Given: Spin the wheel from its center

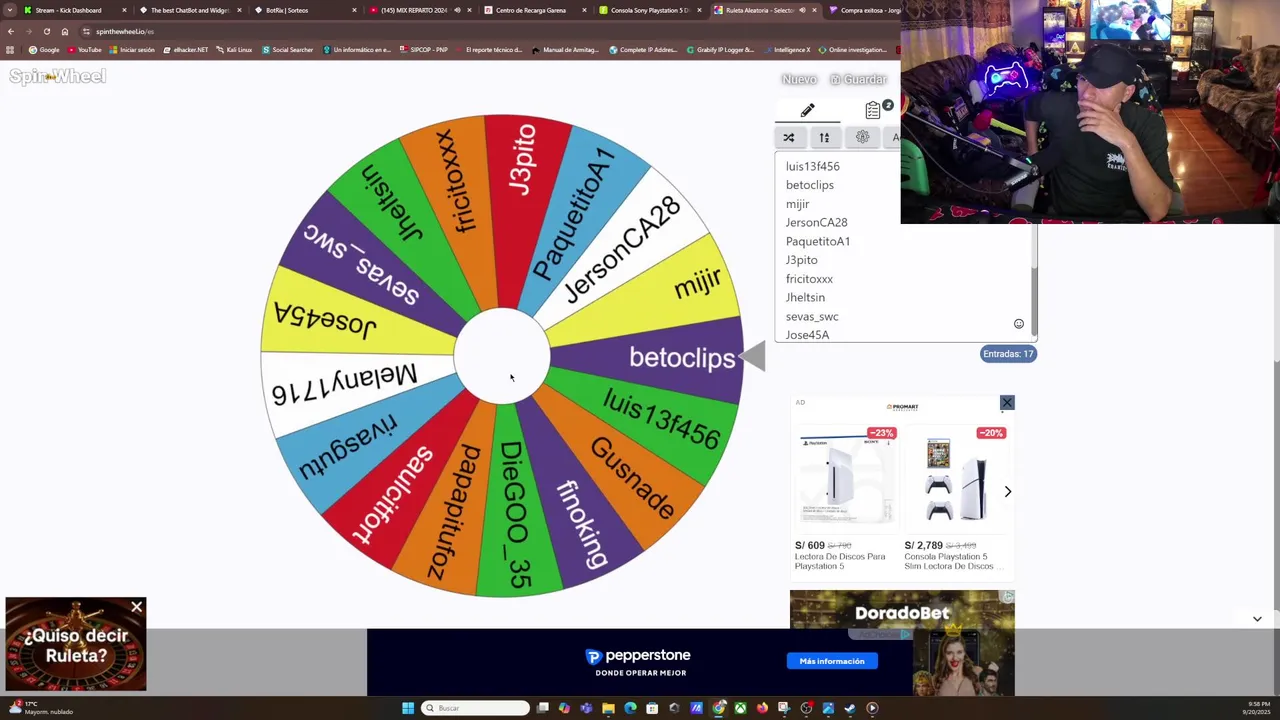Looking at the screenshot, I should (x=502, y=356).
